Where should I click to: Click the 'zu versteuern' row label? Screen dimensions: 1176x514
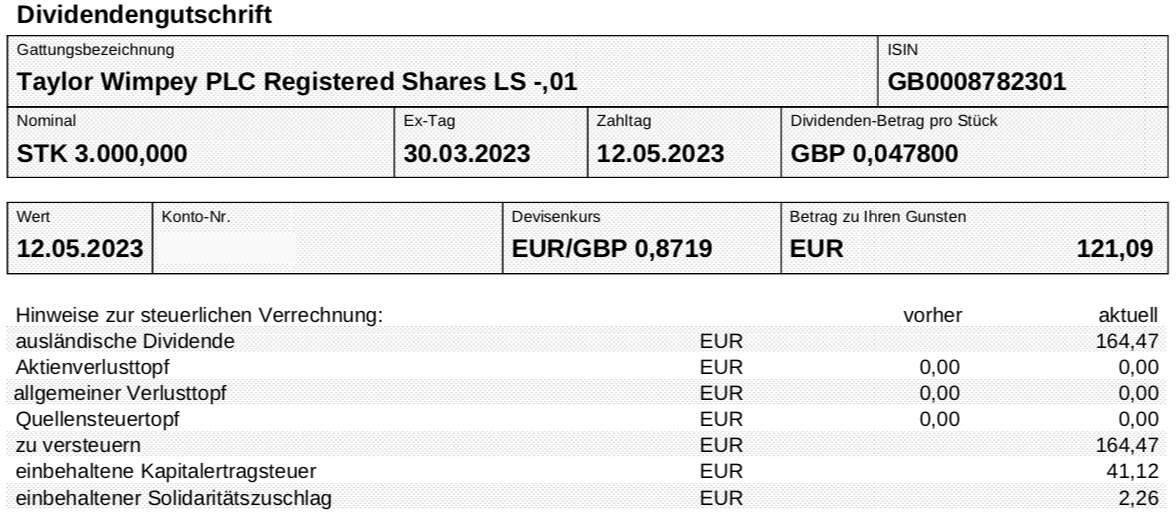[78, 445]
